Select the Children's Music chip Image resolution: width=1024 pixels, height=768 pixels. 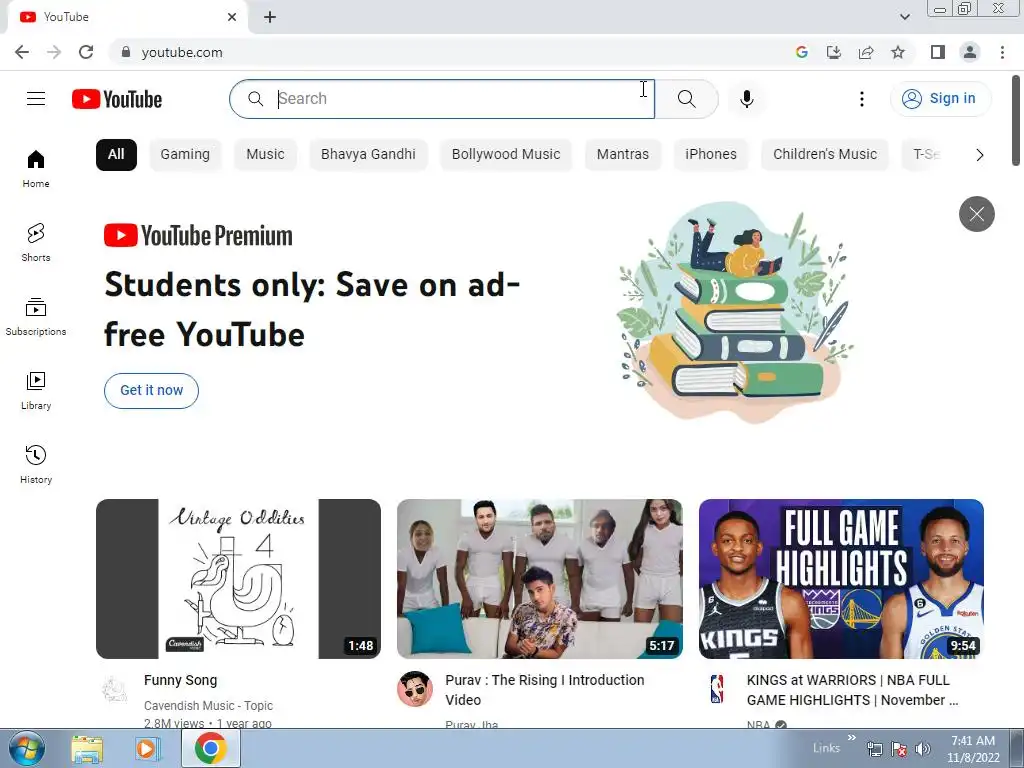pyautogui.click(x=825, y=155)
